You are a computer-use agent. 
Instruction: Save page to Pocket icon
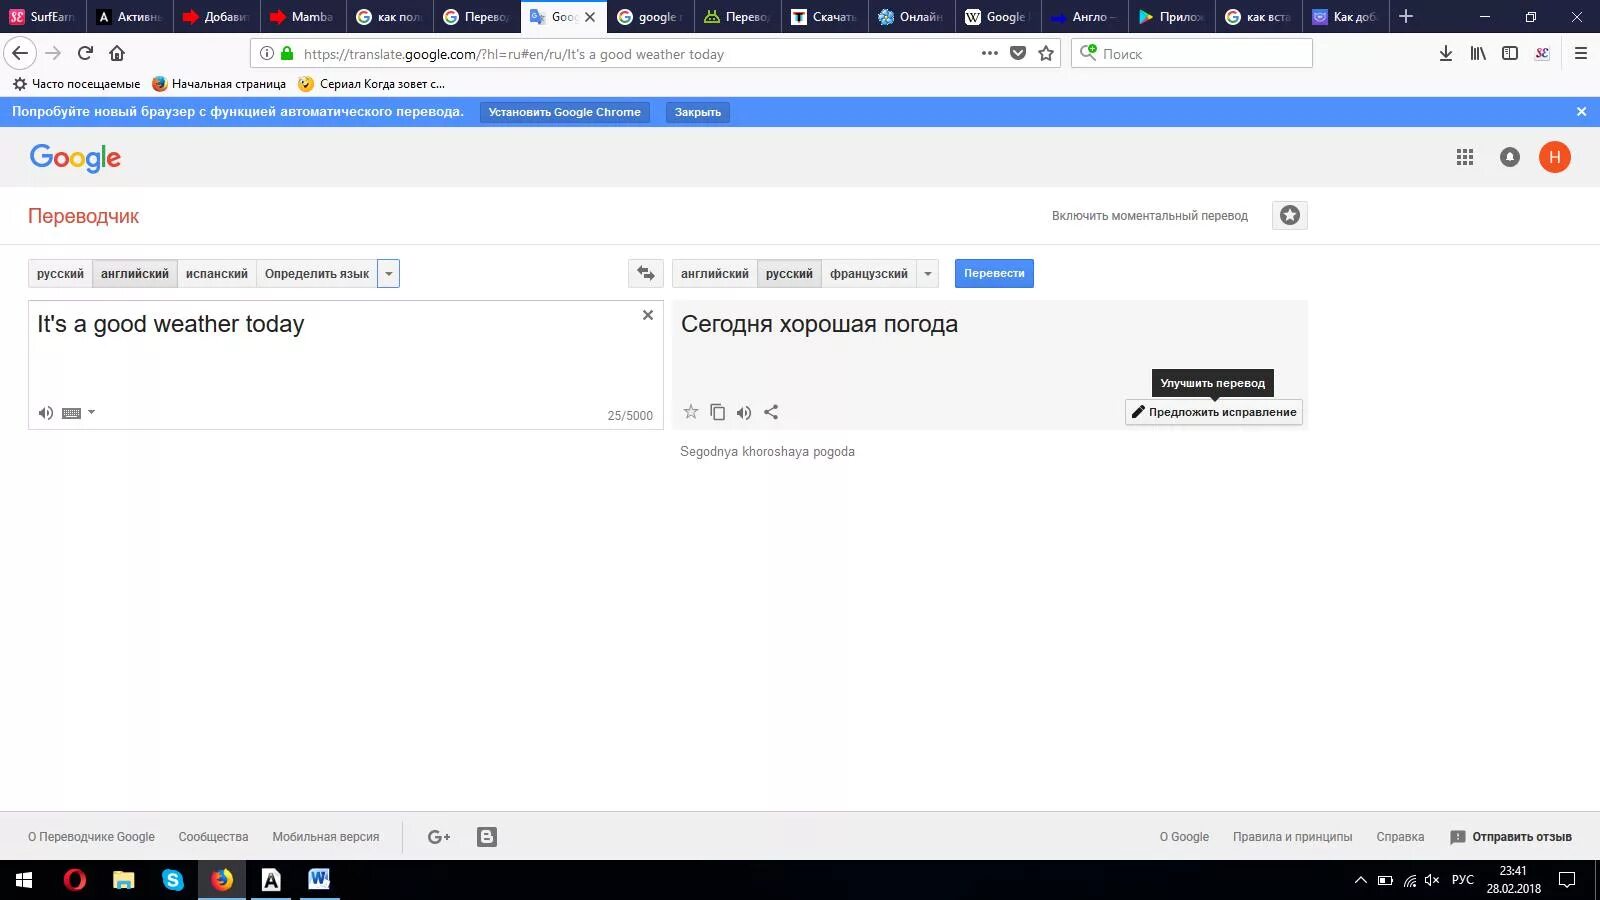[1018, 54]
